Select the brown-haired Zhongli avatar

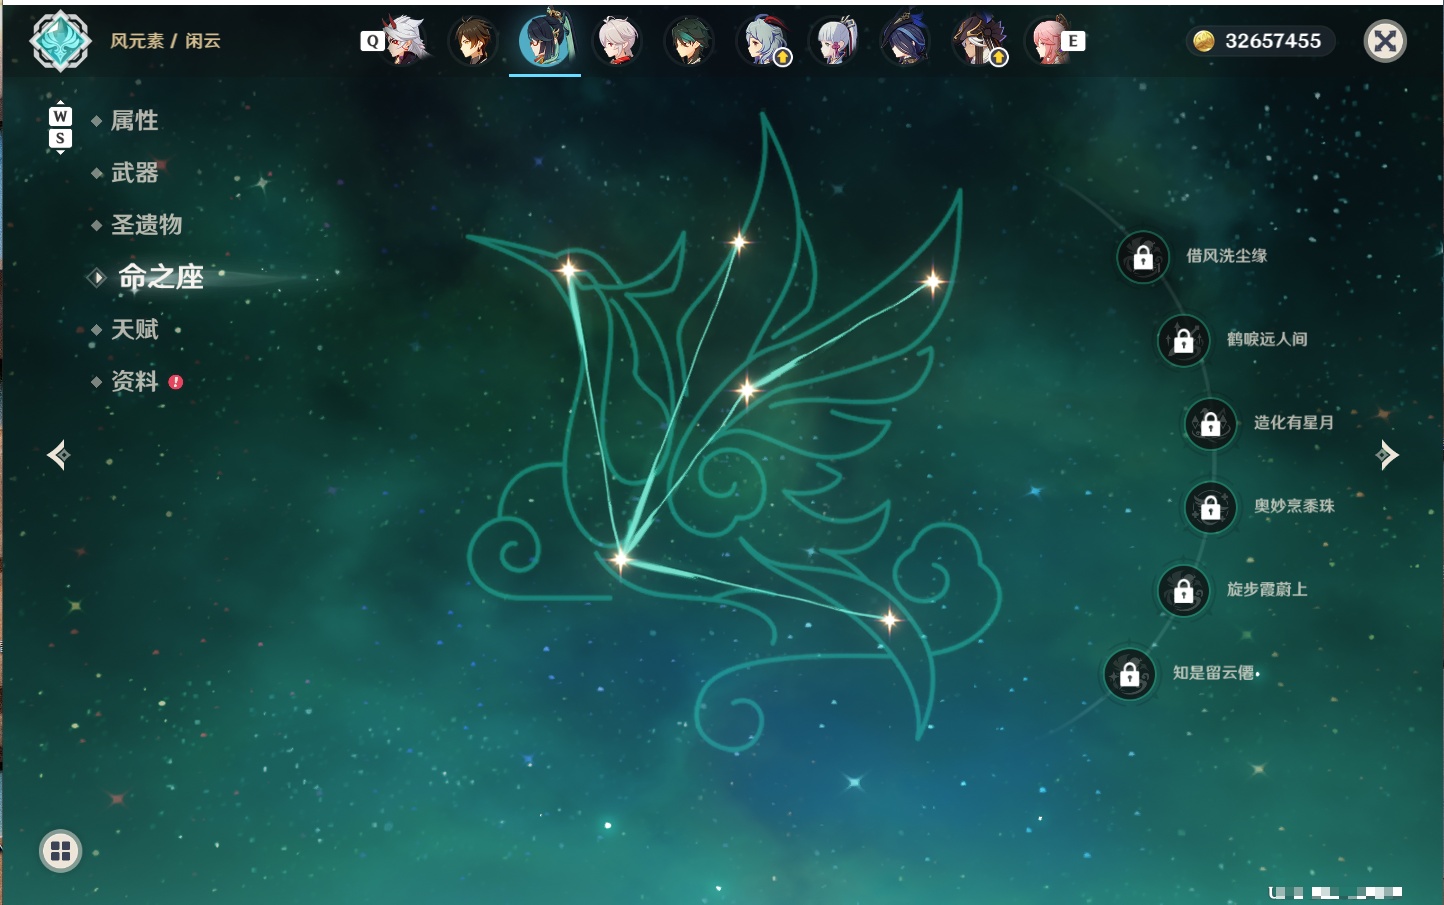tap(473, 41)
